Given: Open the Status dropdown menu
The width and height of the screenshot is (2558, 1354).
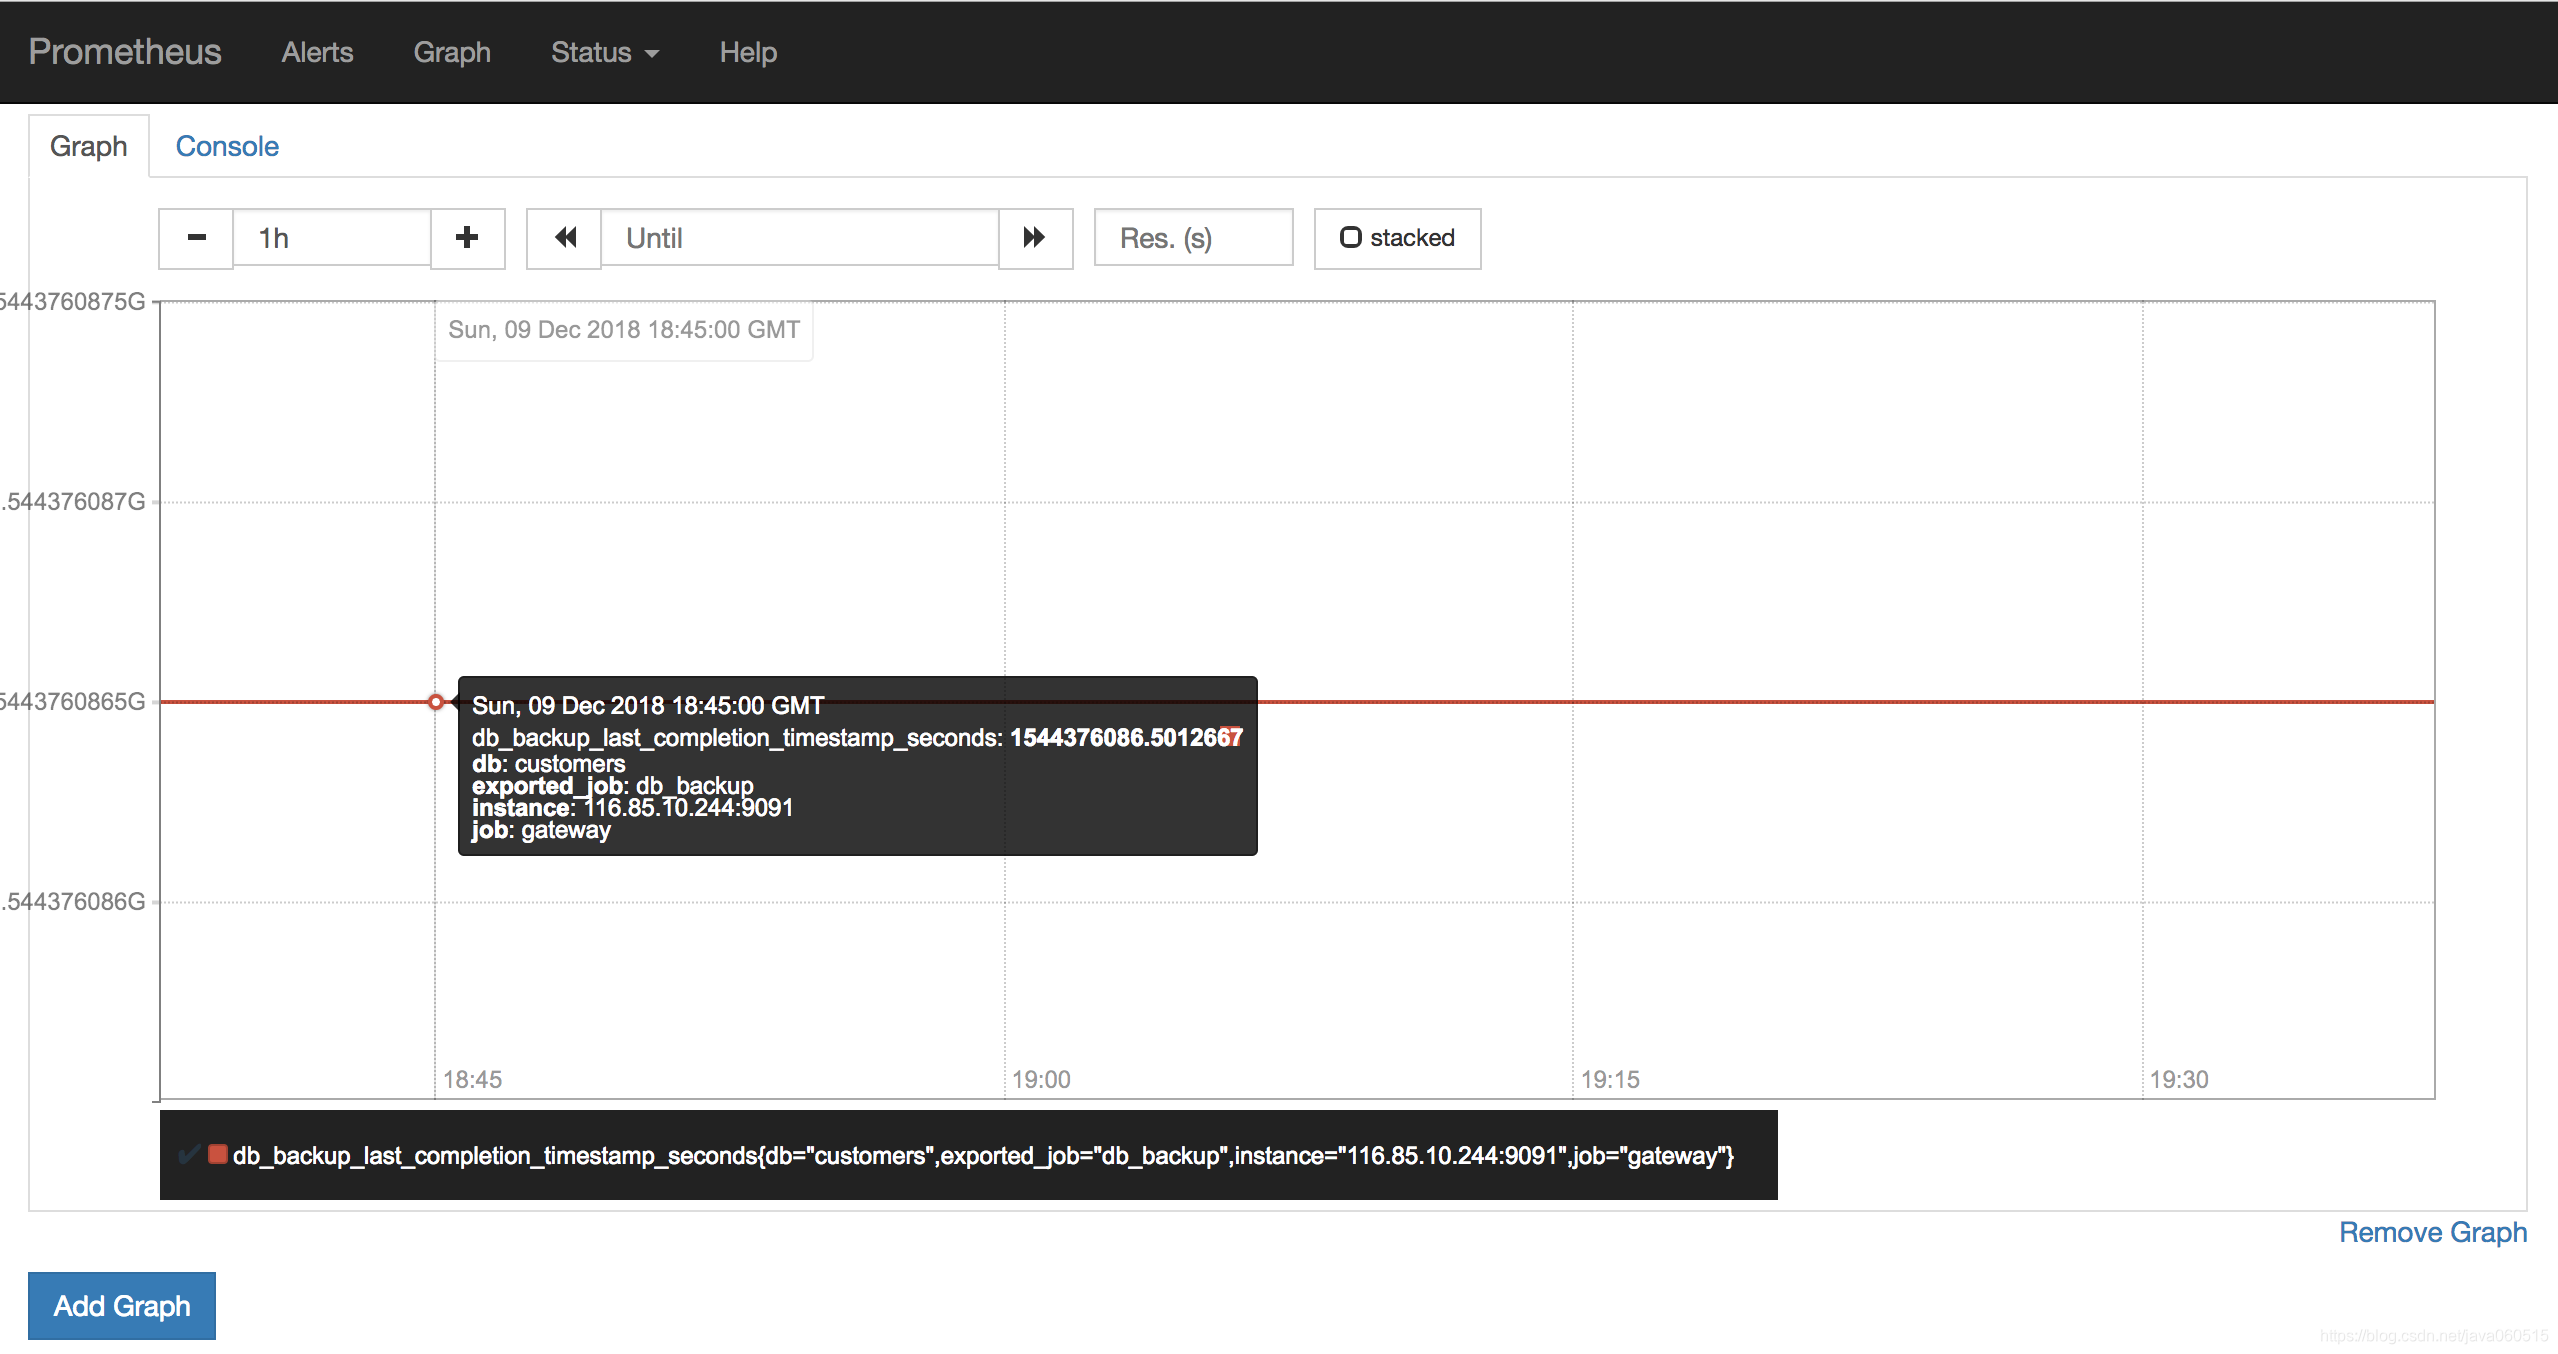Looking at the screenshot, I should coord(604,51).
